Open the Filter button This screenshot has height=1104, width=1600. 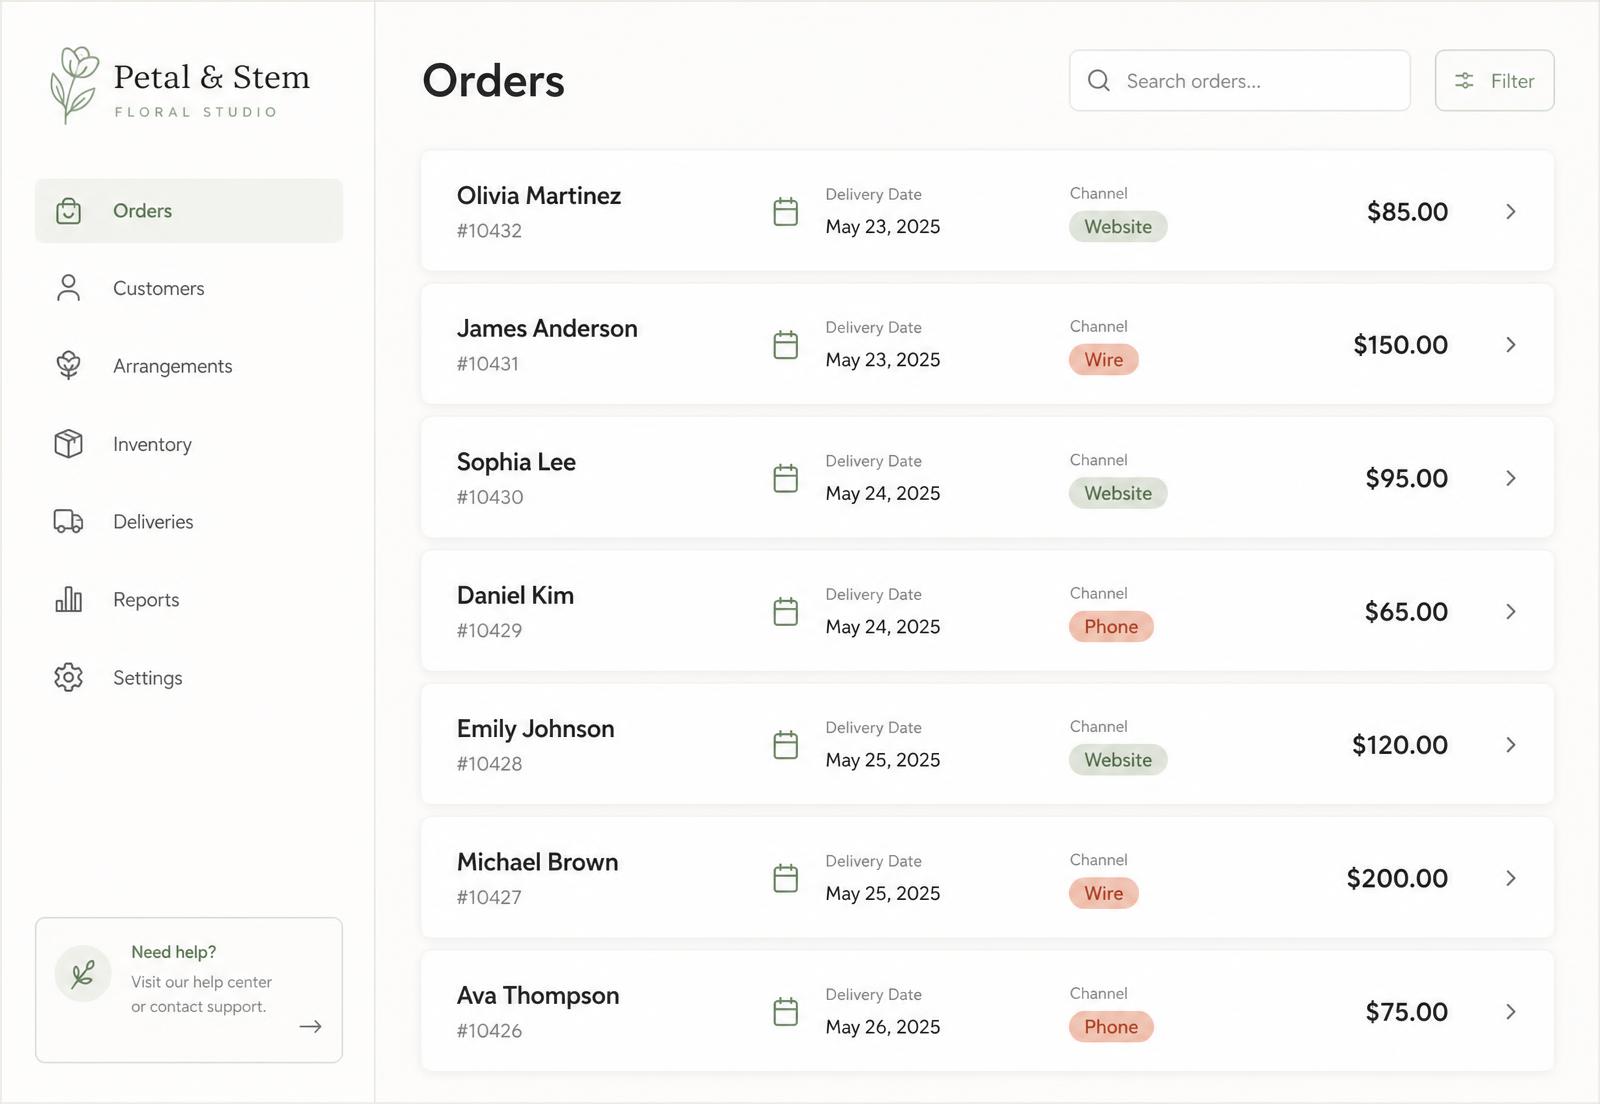(x=1494, y=81)
